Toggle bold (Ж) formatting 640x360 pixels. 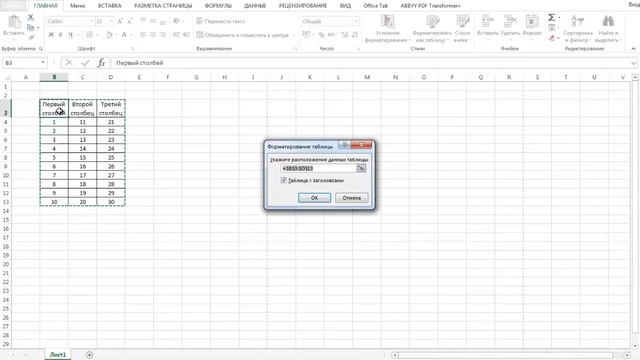tap(51, 35)
